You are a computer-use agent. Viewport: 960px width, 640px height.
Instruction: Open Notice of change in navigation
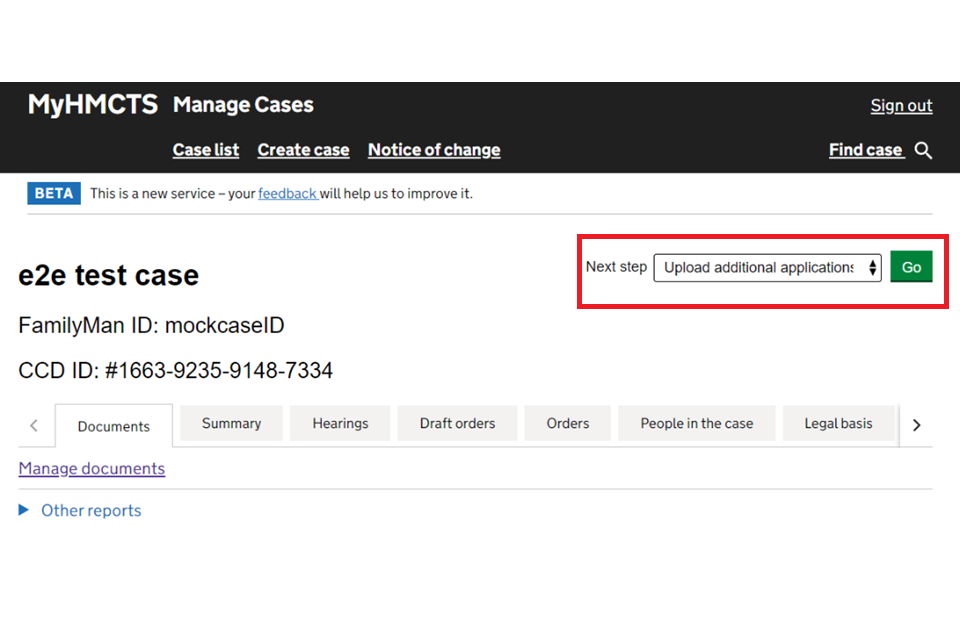click(434, 150)
